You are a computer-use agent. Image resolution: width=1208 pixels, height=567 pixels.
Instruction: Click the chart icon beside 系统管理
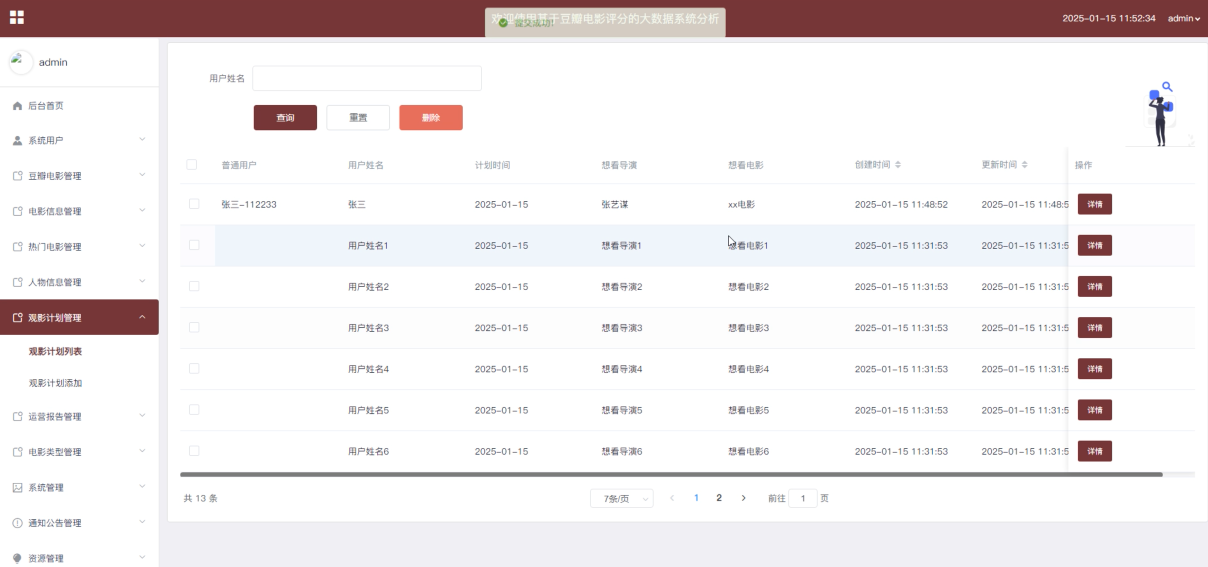pos(17,488)
